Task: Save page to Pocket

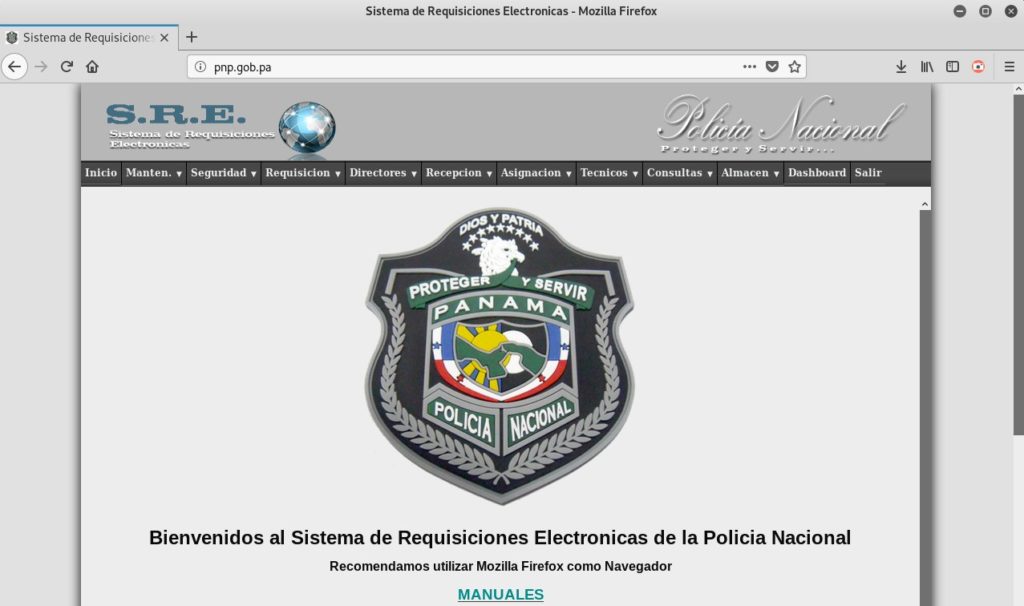Action: pyautogui.click(x=772, y=67)
